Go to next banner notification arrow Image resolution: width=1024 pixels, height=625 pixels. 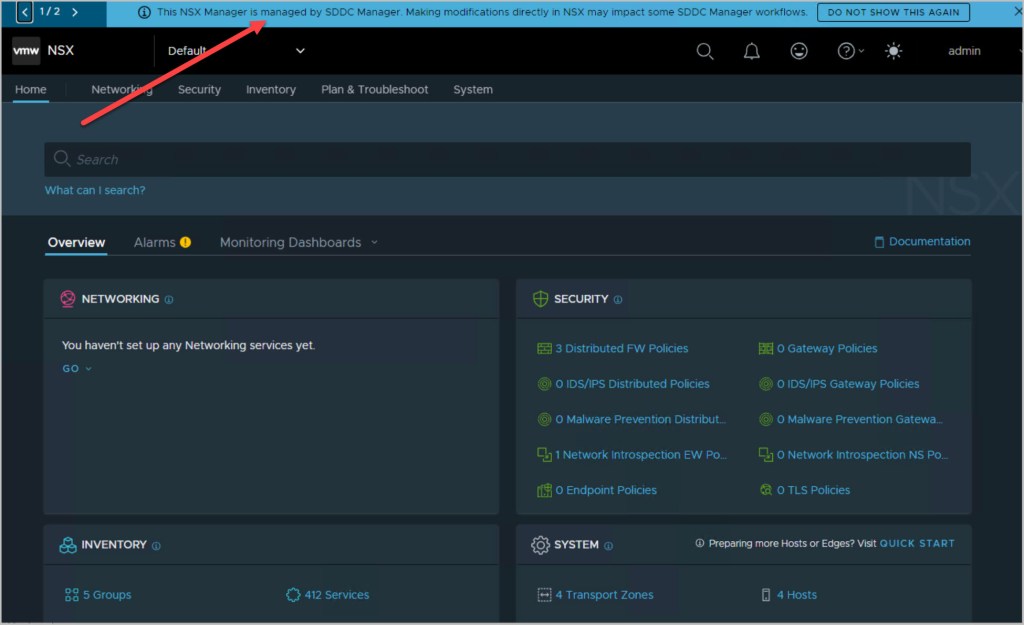[75, 12]
